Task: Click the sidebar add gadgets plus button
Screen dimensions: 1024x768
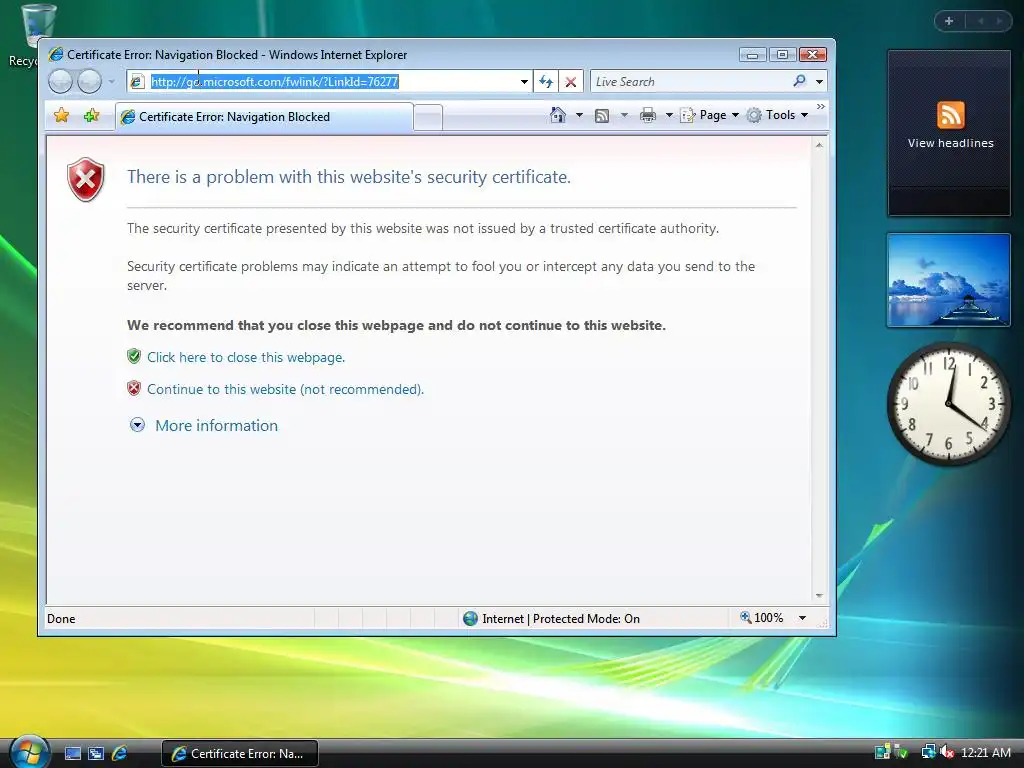Action: tap(949, 21)
